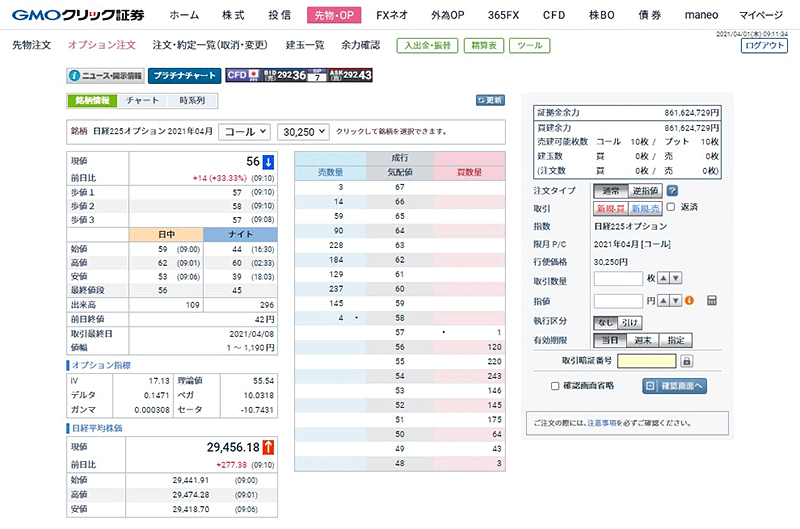Switch to the チャート tab
This screenshot has height=529, width=800.
click(142, 100)
